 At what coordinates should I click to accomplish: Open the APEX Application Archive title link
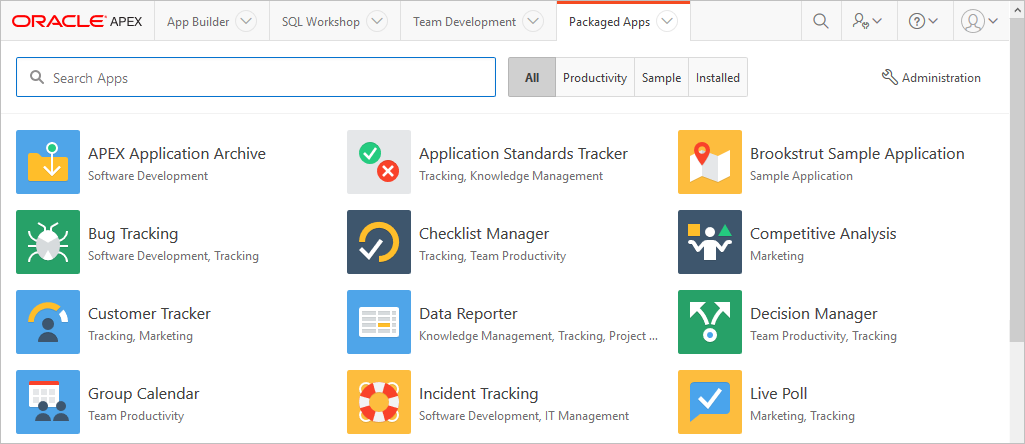pyautogui.click(x=176, y=154)
